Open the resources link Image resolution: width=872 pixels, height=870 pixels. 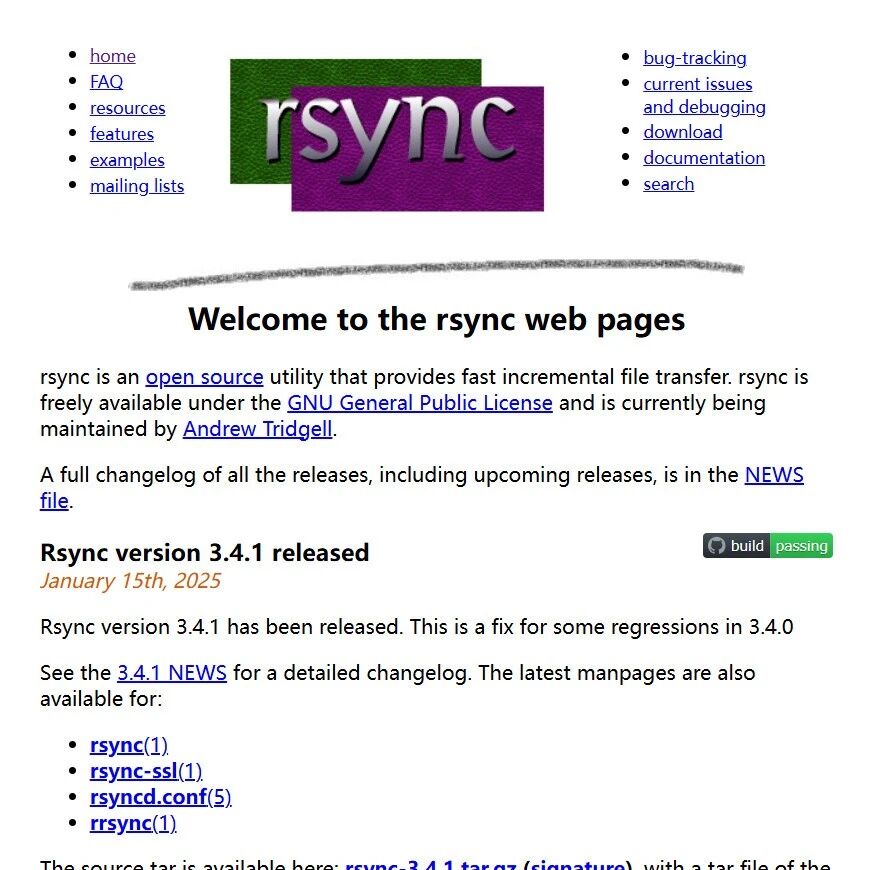click(x=127, y=108)
